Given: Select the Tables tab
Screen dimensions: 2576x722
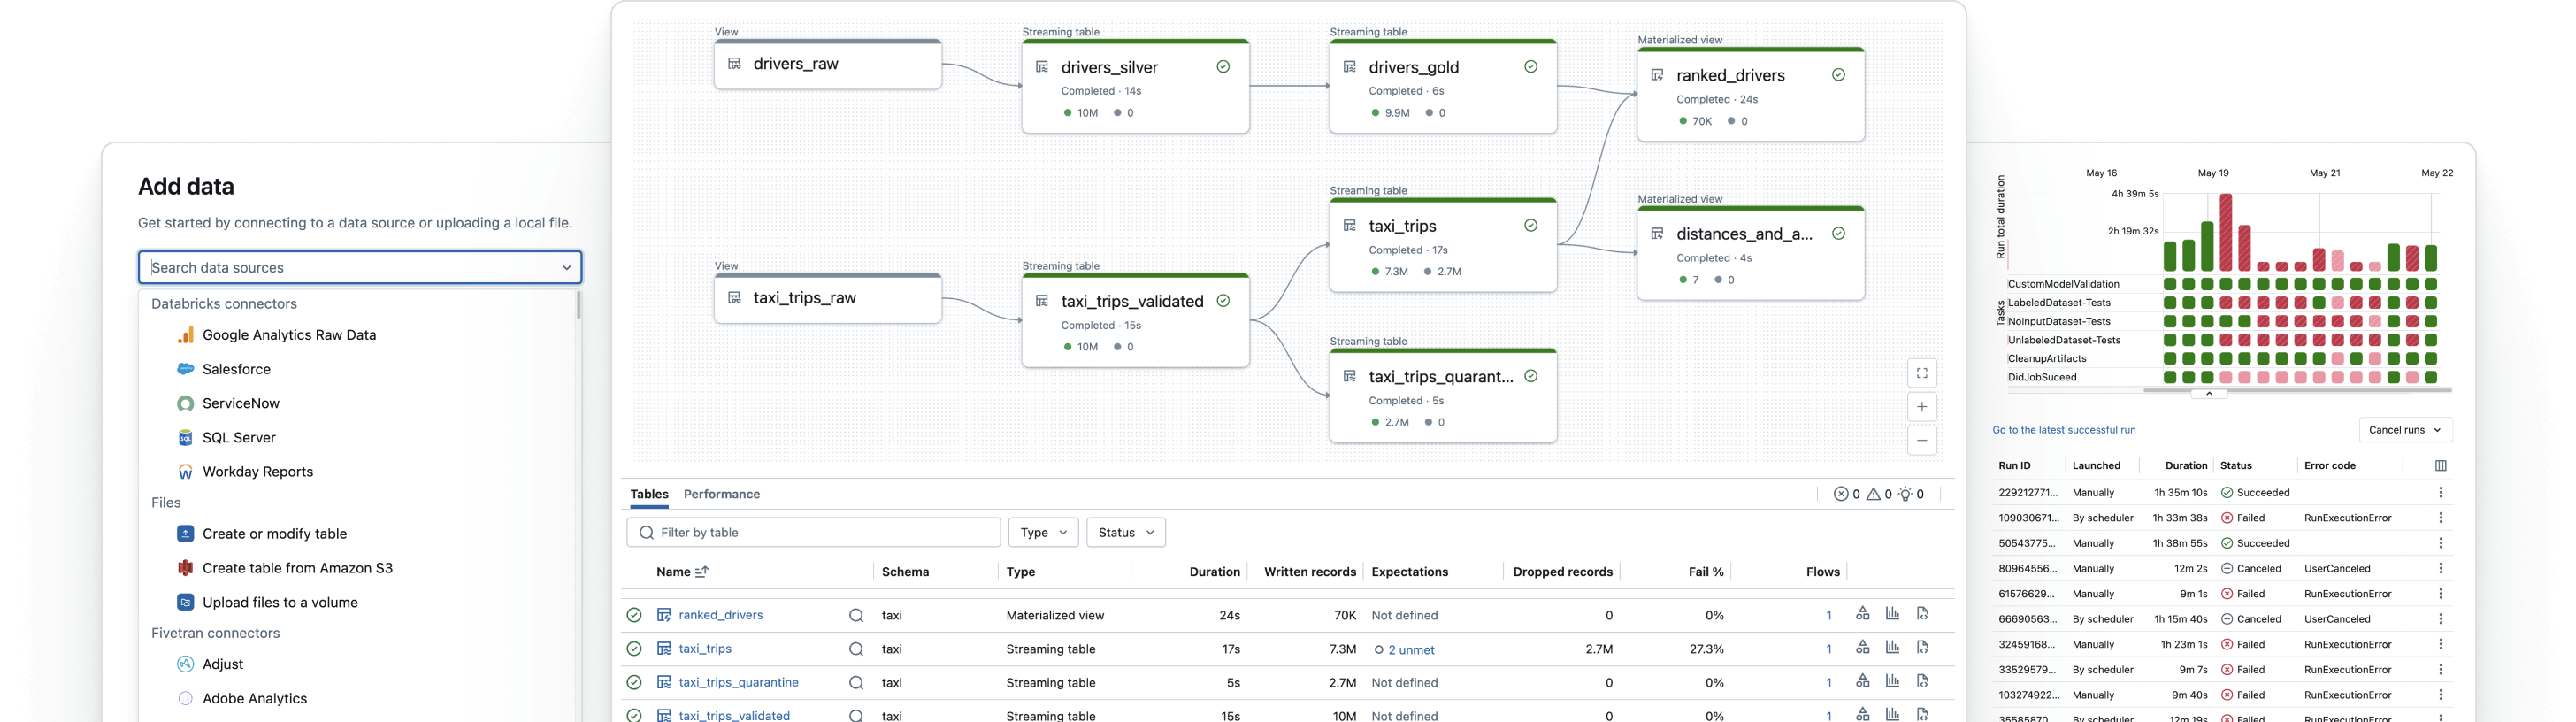Looking at the screenshot, I should [x=649, y=494].
